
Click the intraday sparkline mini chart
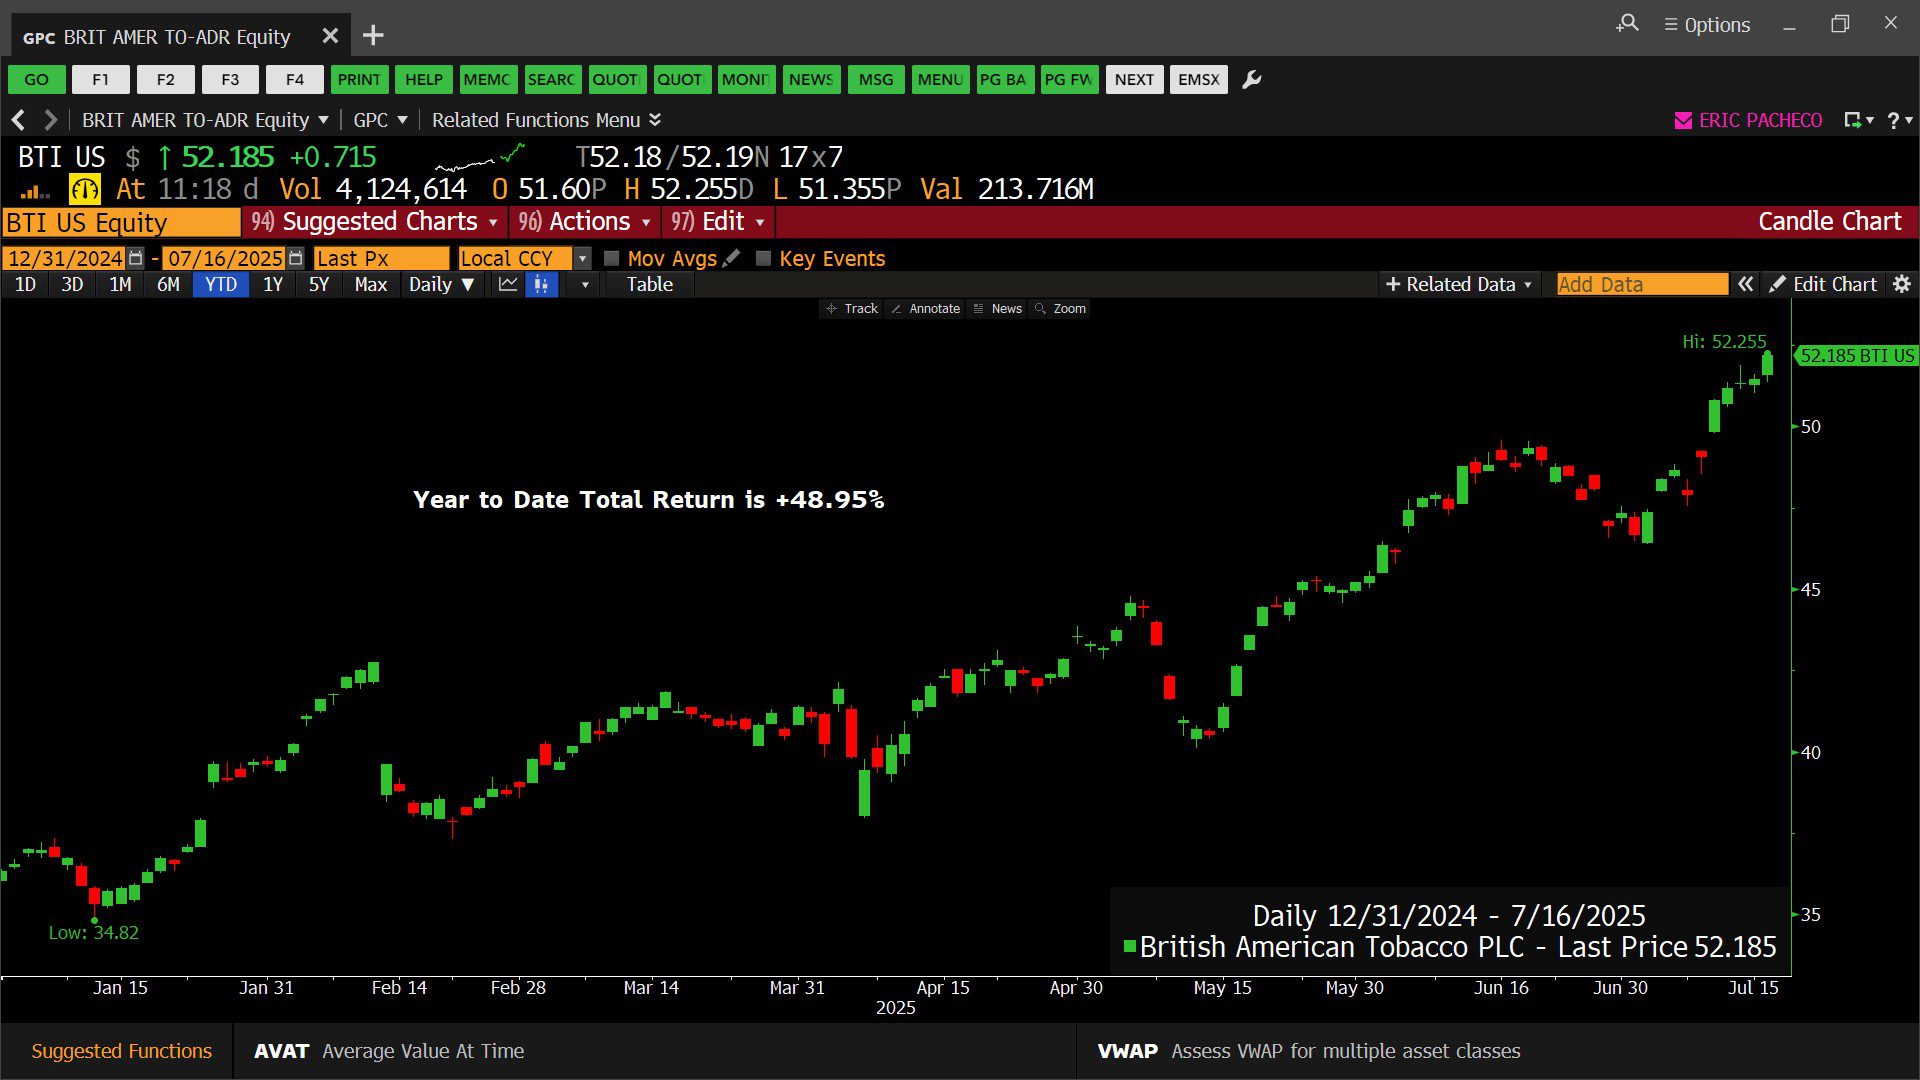(479, 158)
